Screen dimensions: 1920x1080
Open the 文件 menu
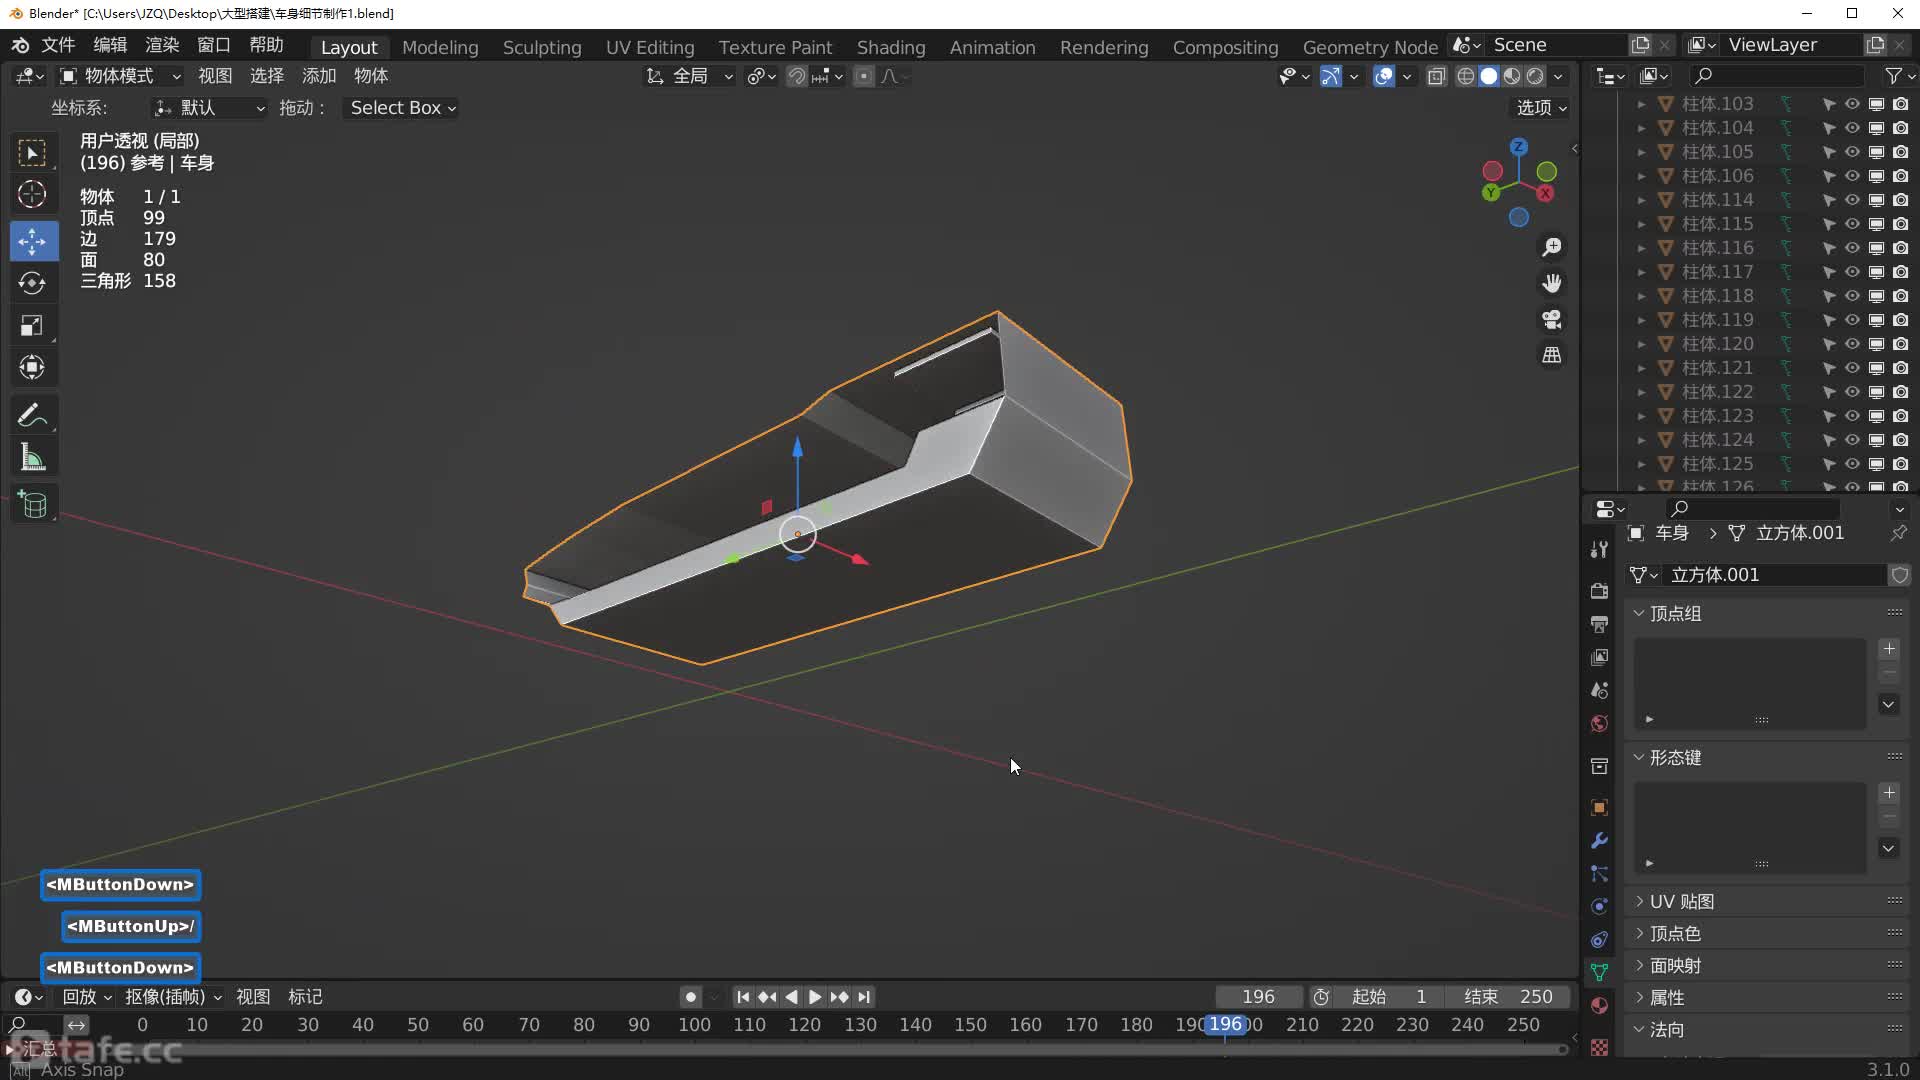pos(58,46)
